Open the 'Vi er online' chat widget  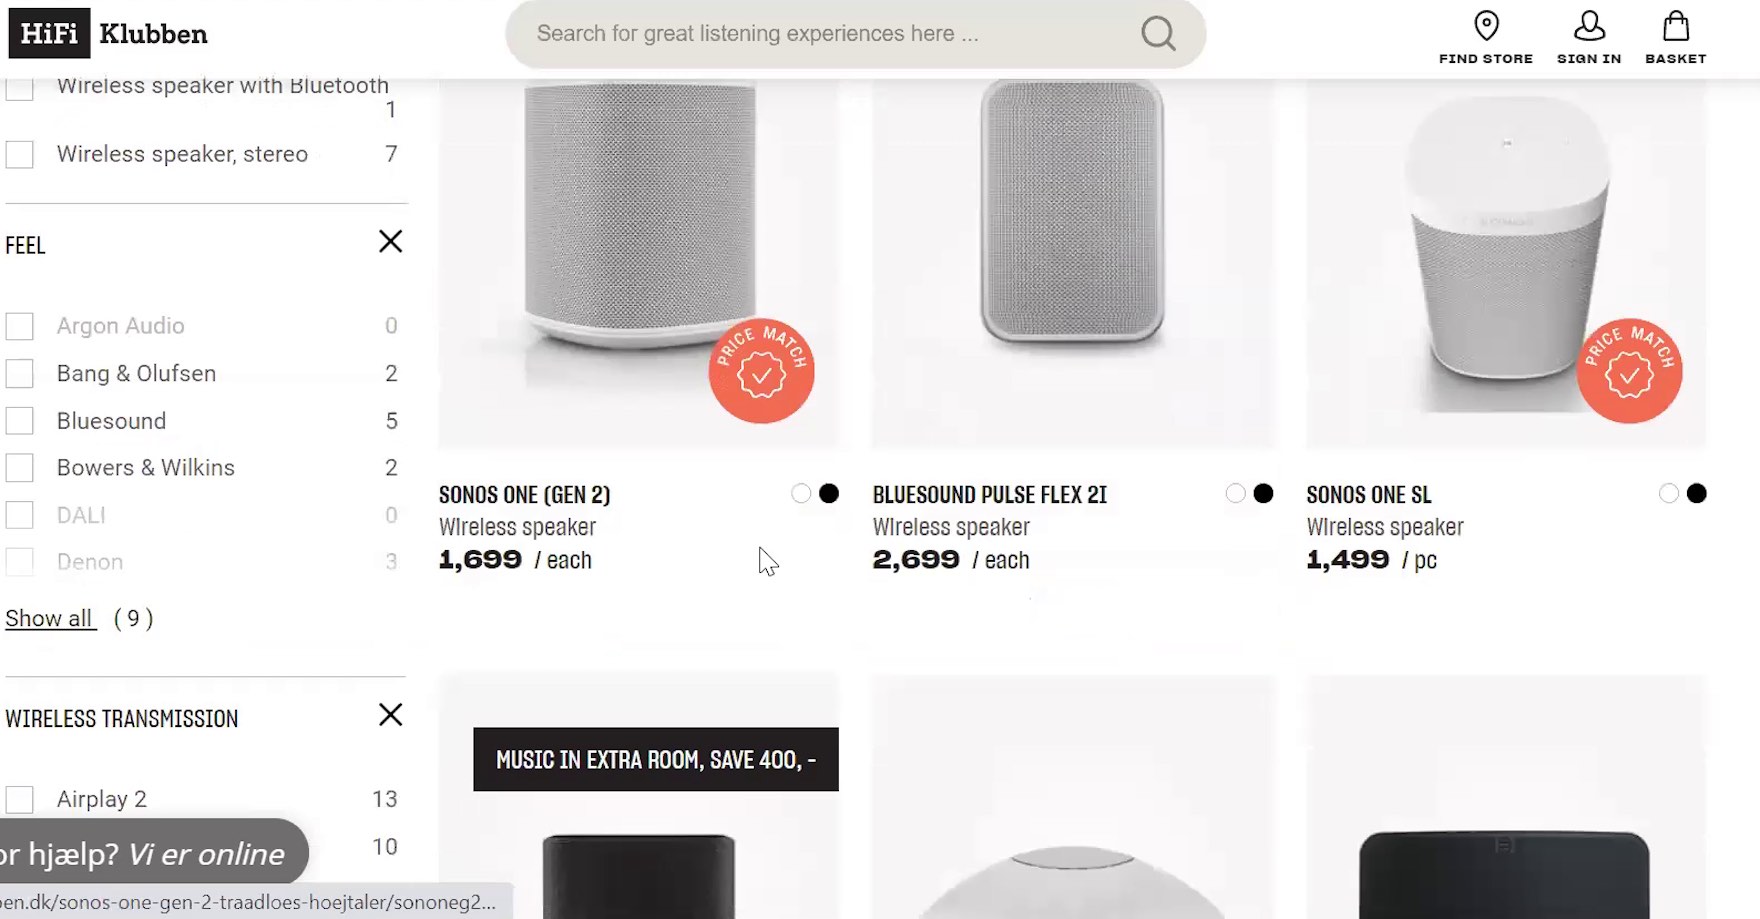(x=150, y=854)
